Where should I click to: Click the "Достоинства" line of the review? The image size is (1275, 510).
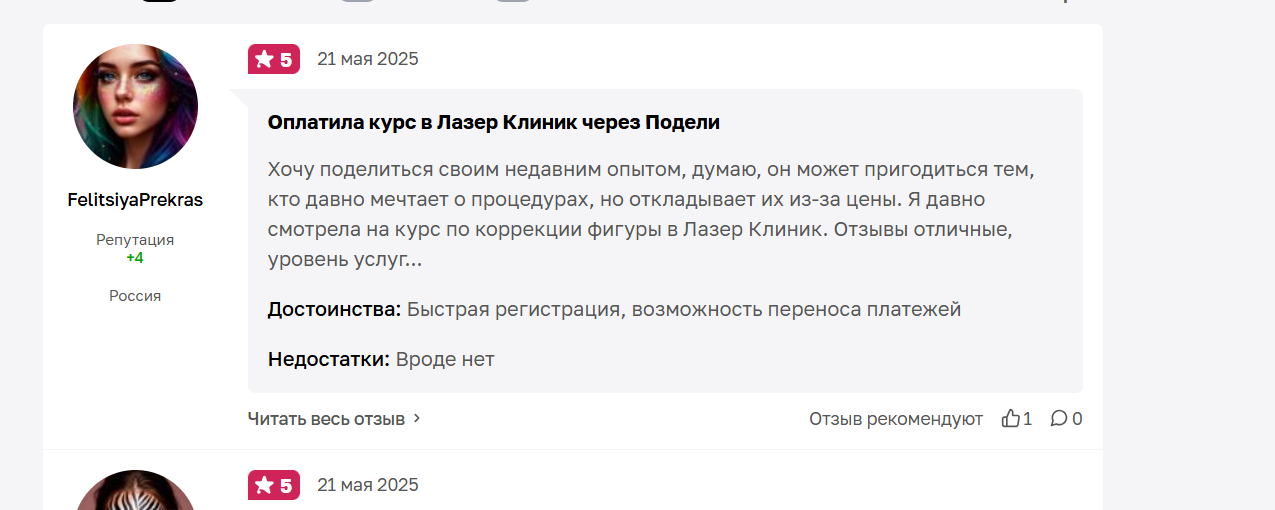pos(614,310)
